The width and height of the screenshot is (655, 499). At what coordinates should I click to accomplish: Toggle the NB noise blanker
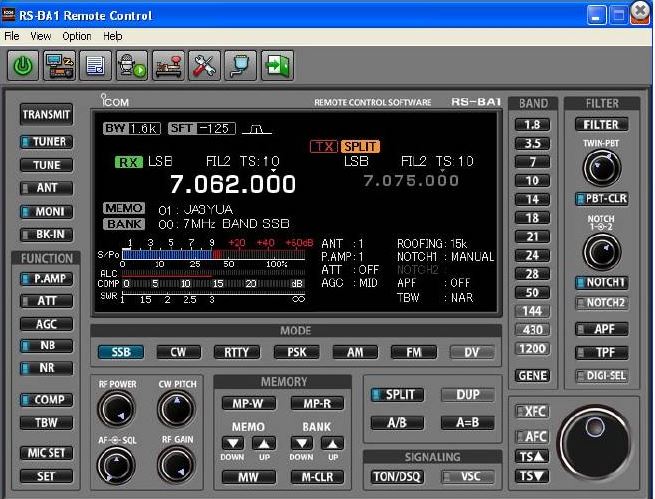46,347
